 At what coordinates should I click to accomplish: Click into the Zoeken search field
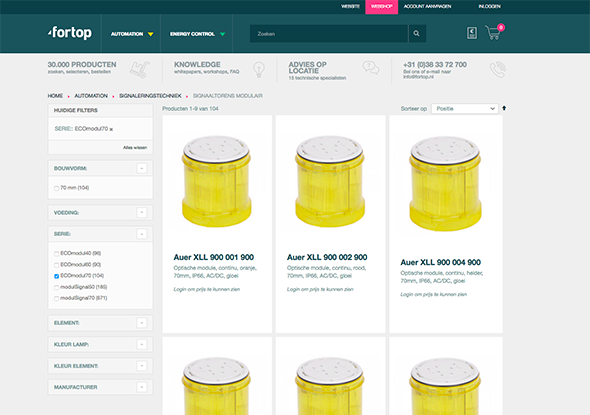[329, 33]
